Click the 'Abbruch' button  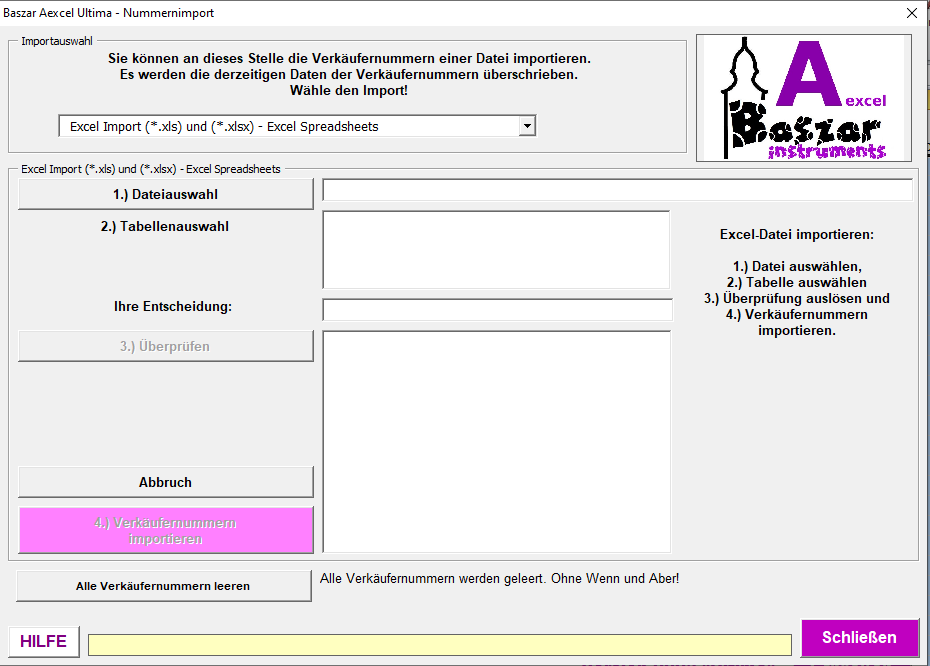pyautogui.click(x=165, y=482)
